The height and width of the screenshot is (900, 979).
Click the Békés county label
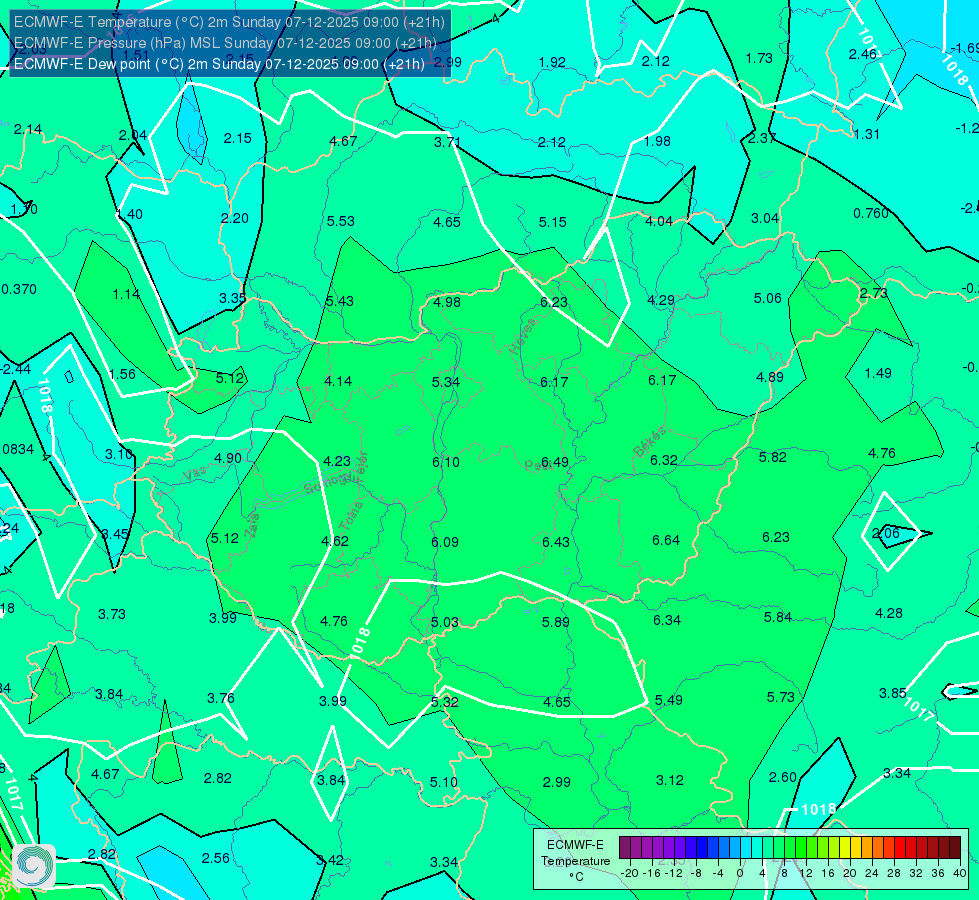649,442
